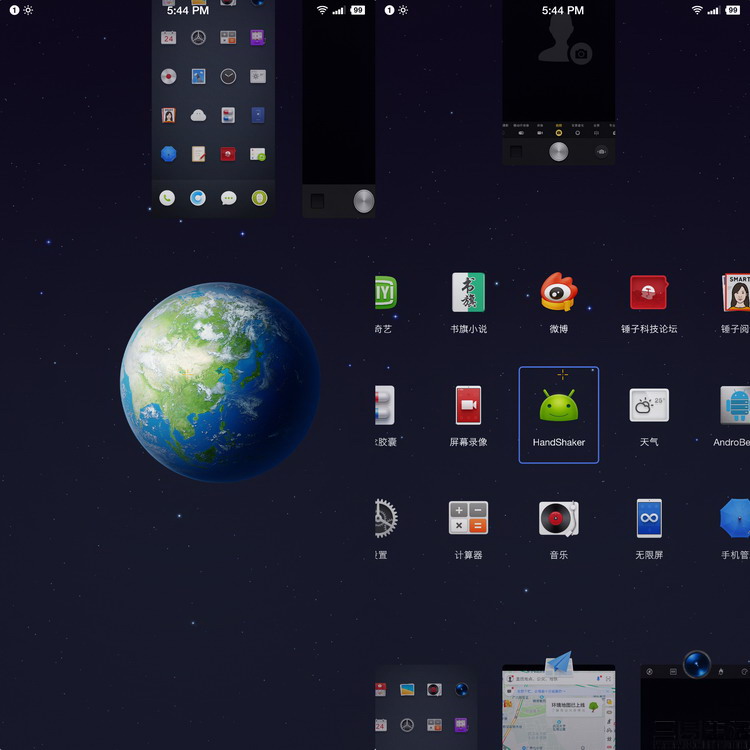Open the home screen grid thumbnail
The width and height of the screenshot is (750, 750).
pos(213,100)
